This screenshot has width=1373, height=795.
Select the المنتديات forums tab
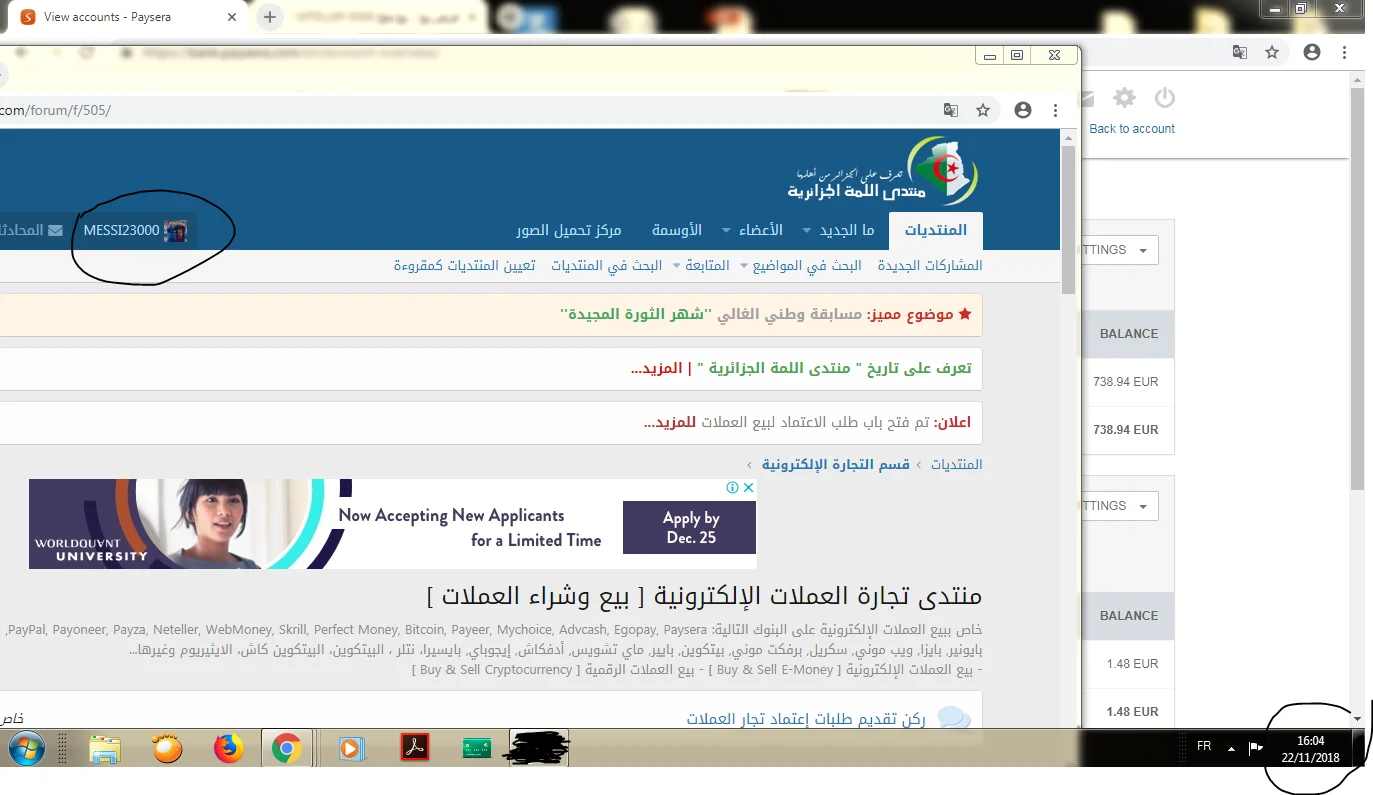point(935,230)
